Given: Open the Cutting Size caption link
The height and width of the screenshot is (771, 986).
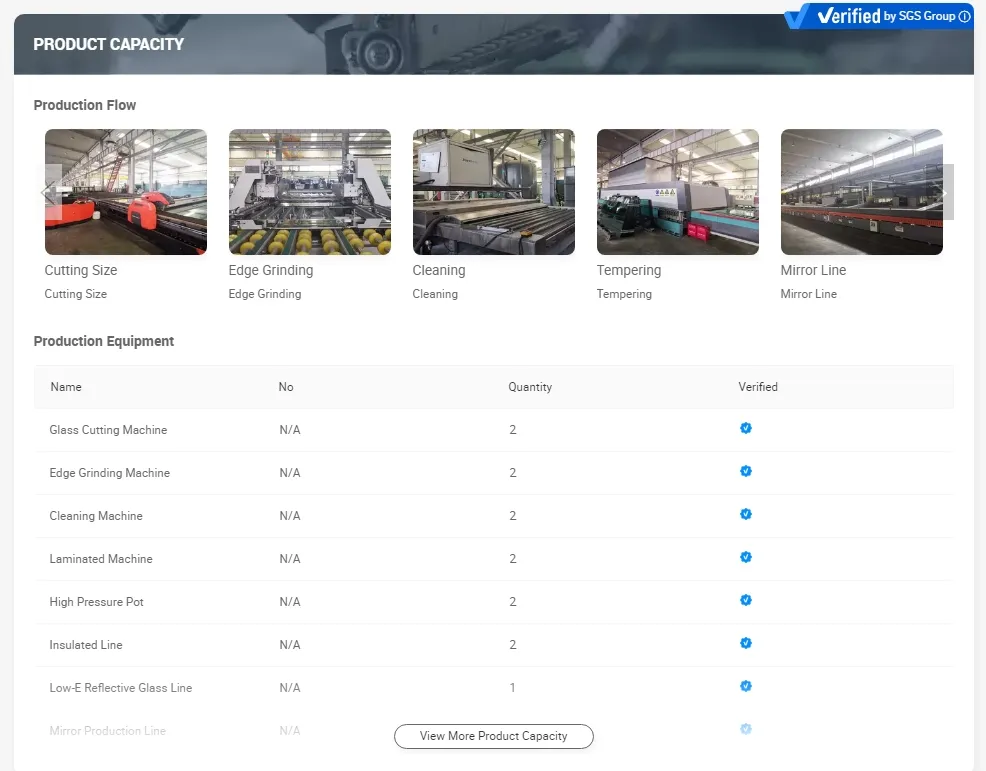Looking at the screenshot, I should coord(81,270).
